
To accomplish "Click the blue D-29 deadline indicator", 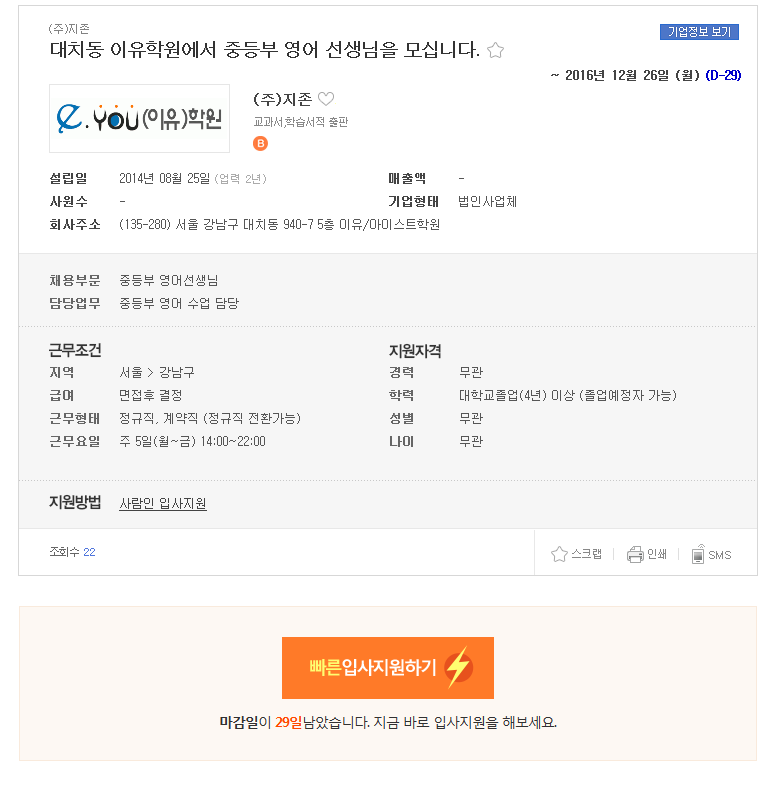I will click(x=723, y=75).
